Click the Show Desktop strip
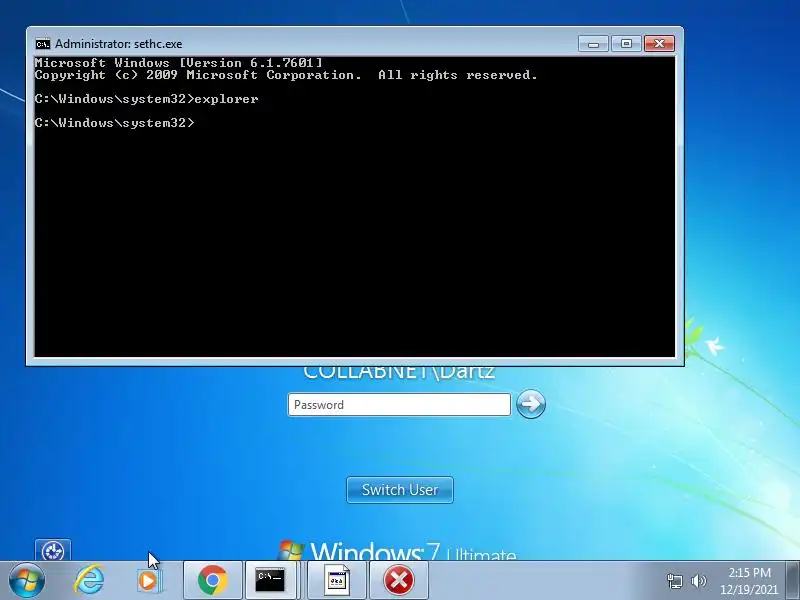Screen dimensions: 800x600 [793, 581]
